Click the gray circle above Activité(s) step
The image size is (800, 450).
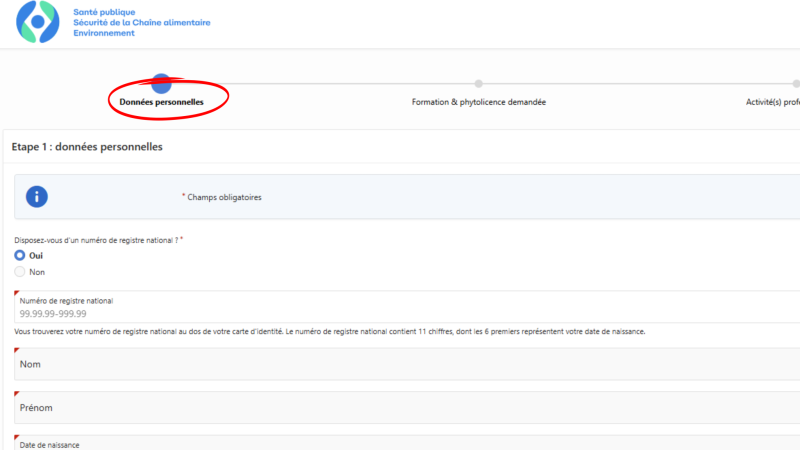point(796,84)
